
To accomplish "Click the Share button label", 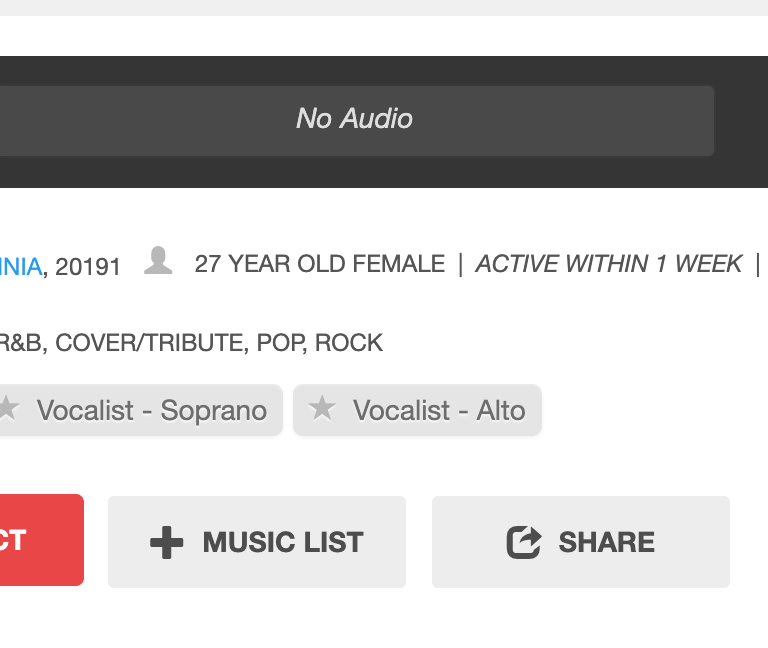I will 606,542.
